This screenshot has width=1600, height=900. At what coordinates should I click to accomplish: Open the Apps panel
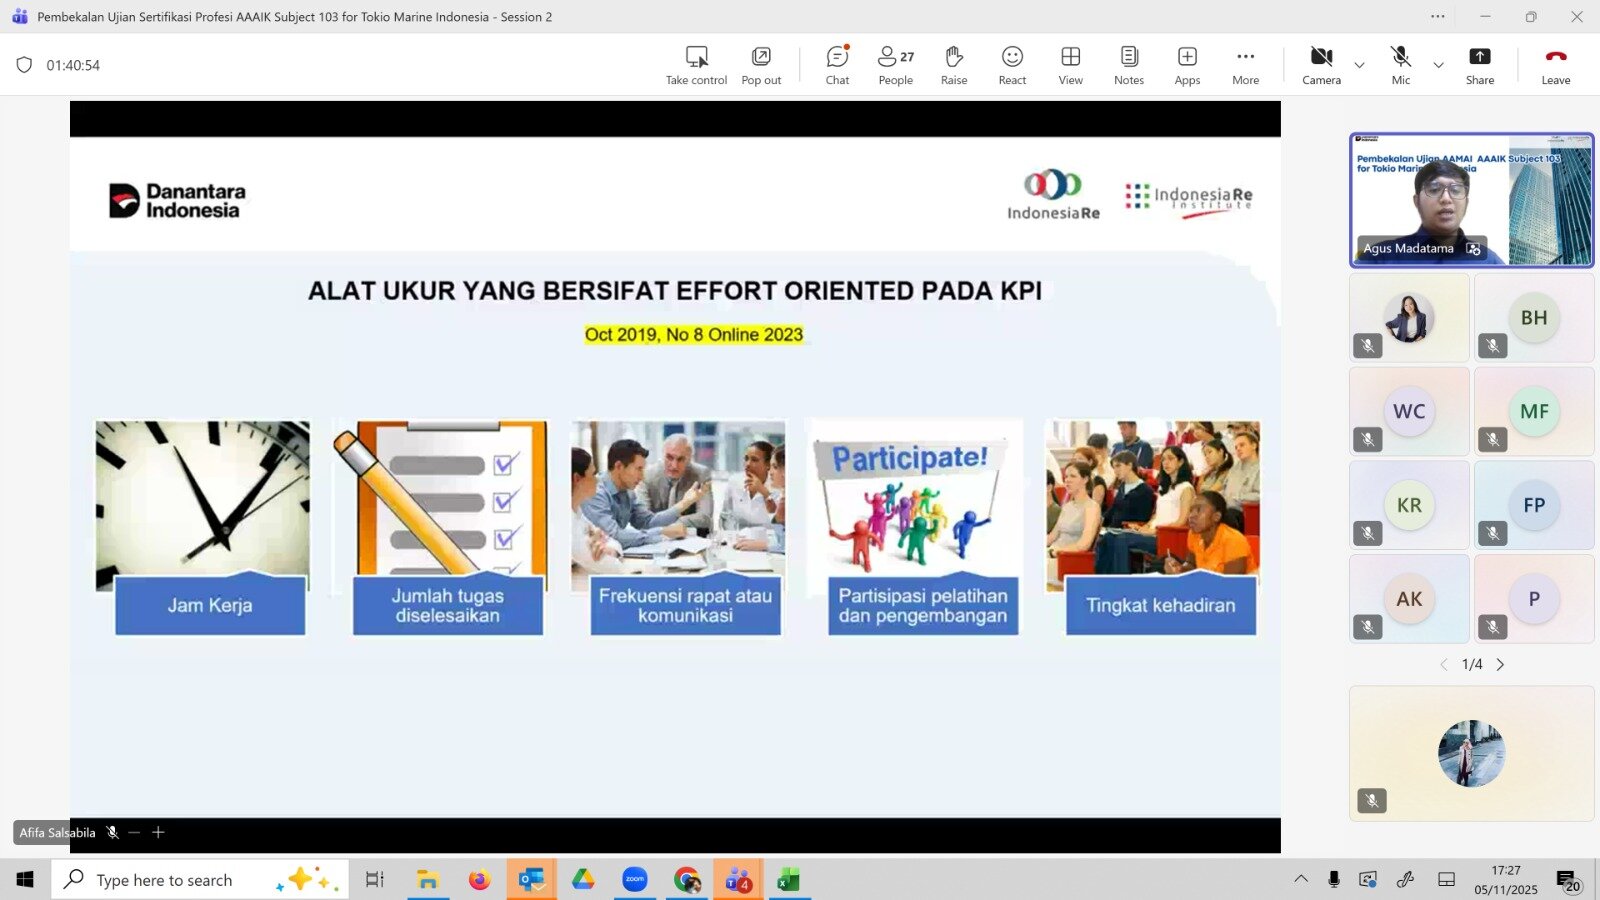pyautogui.click(x=1187, y=65)
